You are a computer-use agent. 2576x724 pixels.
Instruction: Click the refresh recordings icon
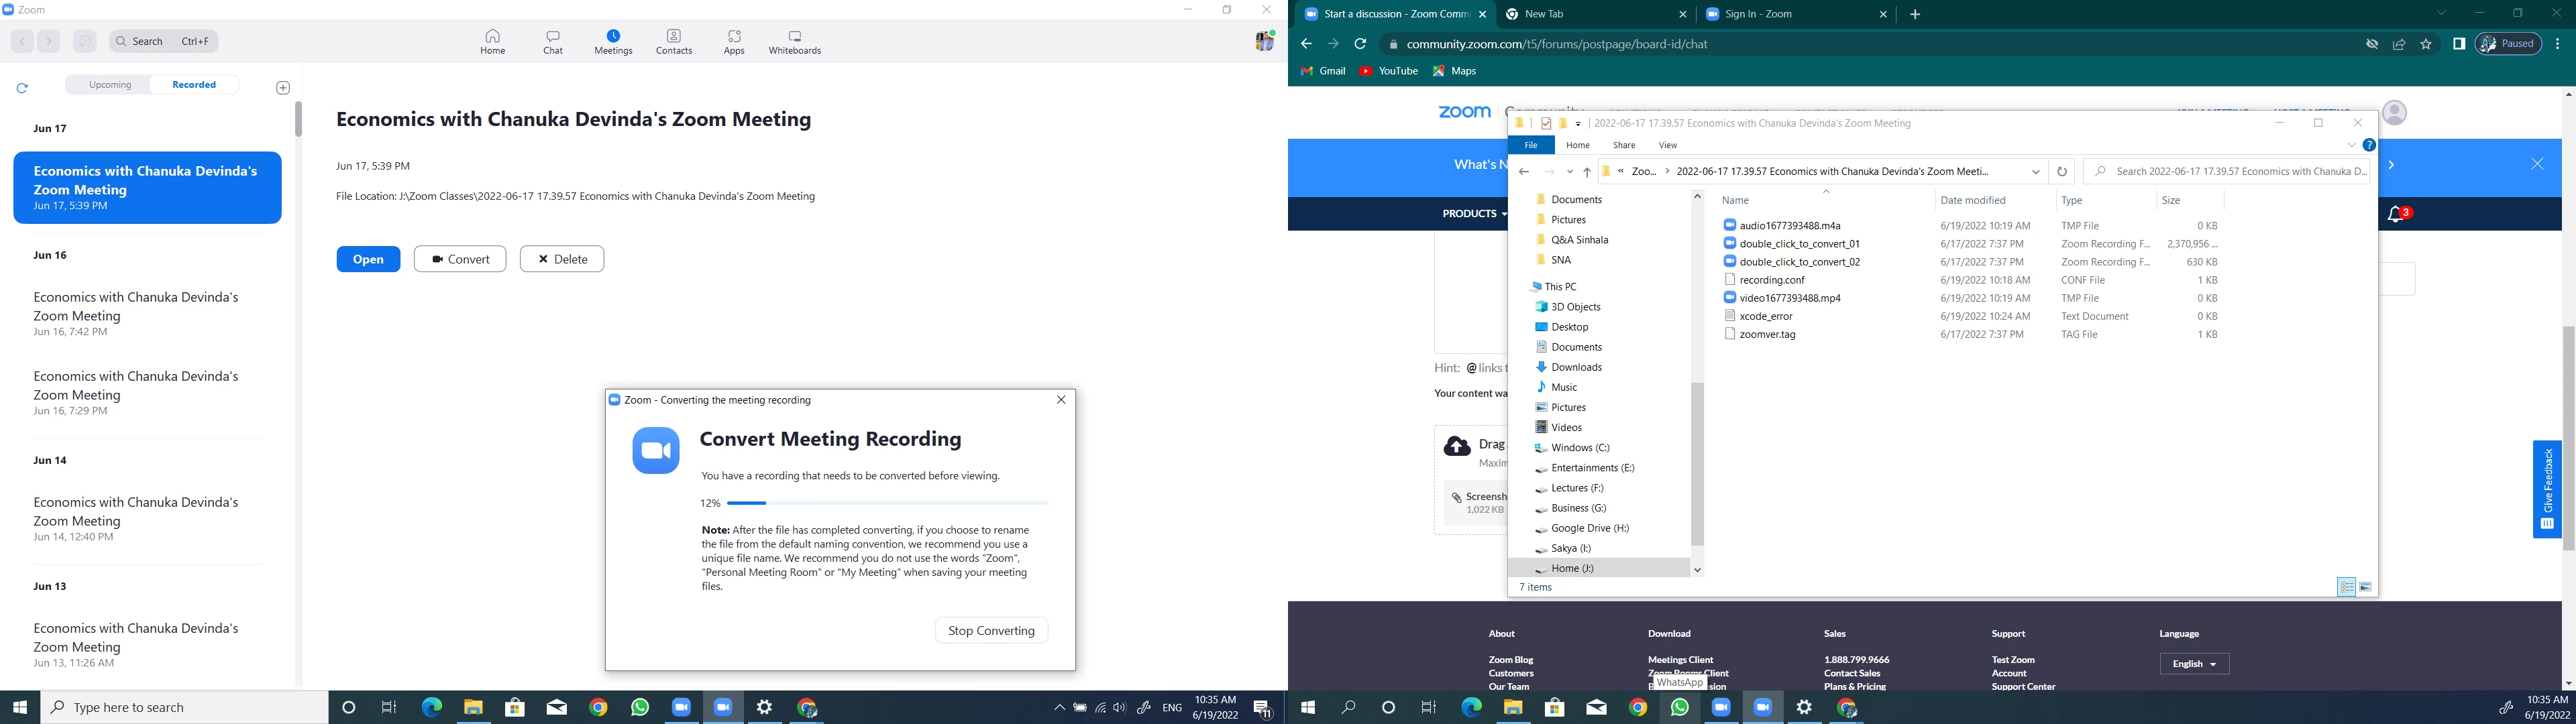(x=22, y=88)
